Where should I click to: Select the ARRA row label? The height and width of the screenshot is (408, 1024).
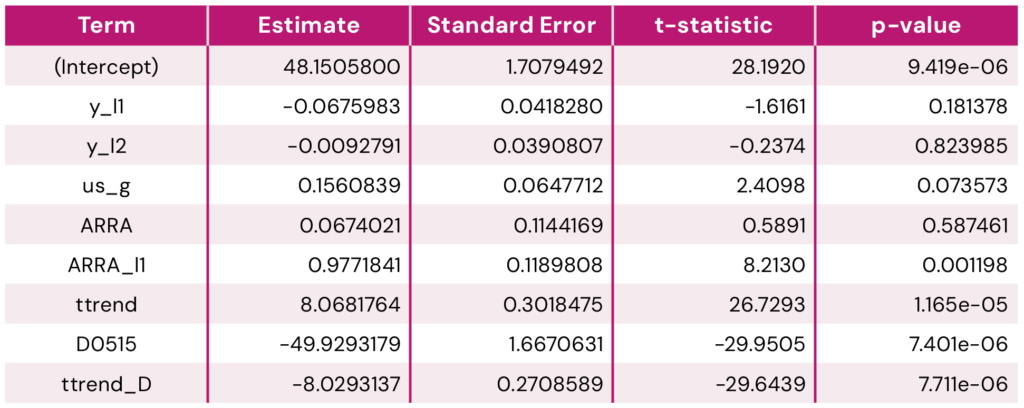(106, 225)
